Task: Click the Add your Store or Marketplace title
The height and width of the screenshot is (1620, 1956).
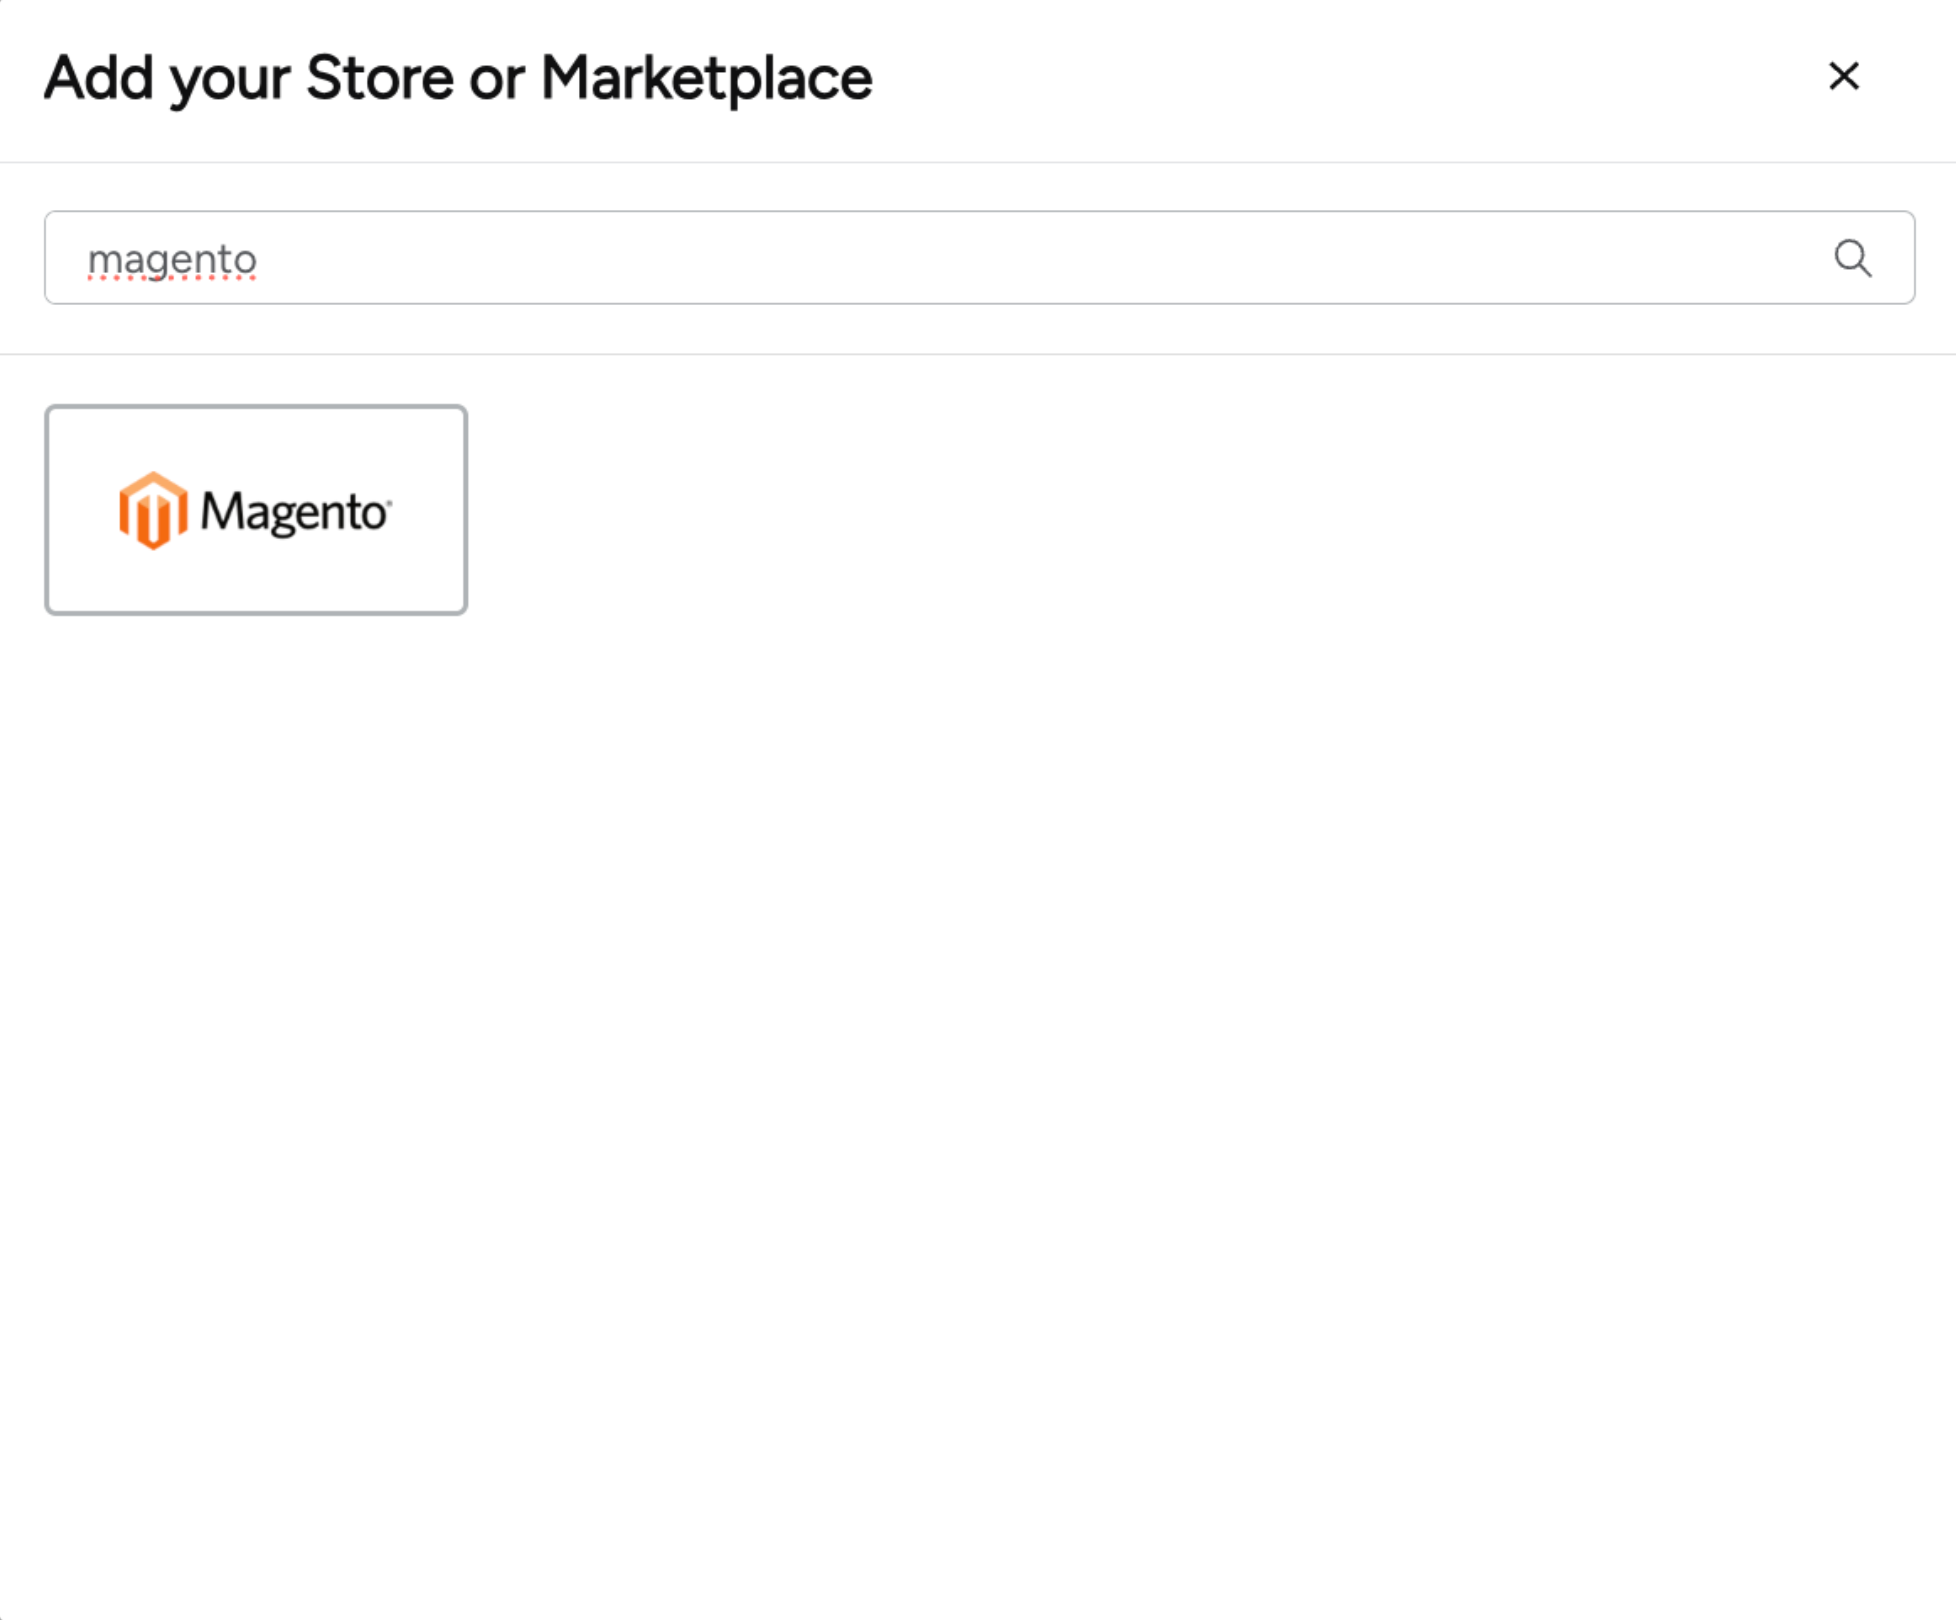Action: tap(456, 78)
